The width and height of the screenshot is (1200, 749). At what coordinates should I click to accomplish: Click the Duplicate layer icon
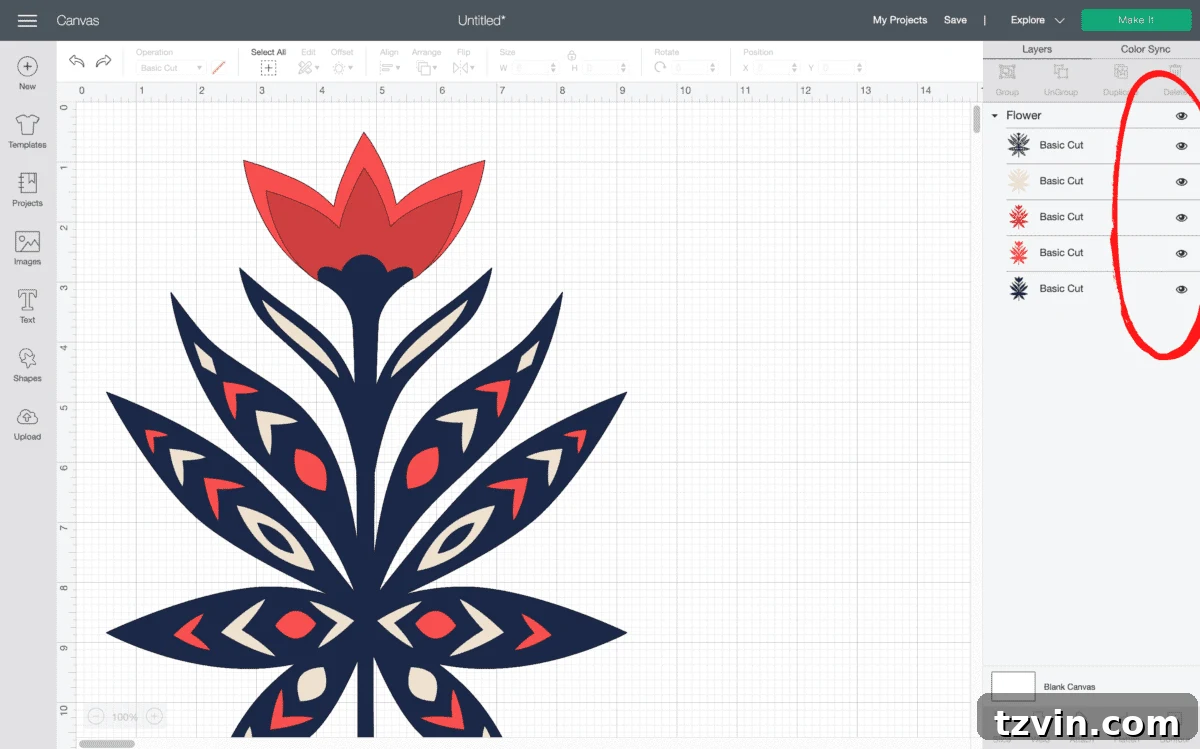(1120, 72)
